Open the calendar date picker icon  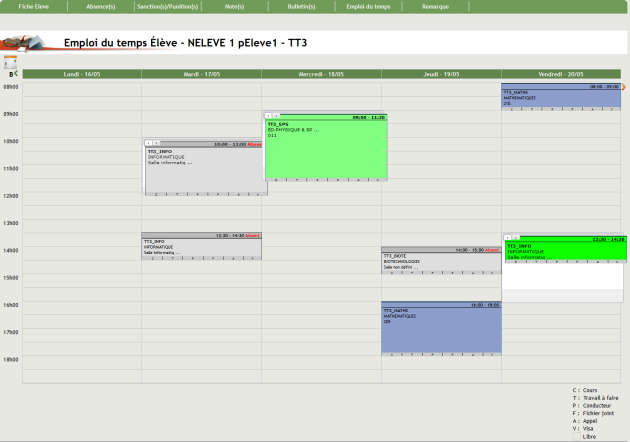pos(11,61)
